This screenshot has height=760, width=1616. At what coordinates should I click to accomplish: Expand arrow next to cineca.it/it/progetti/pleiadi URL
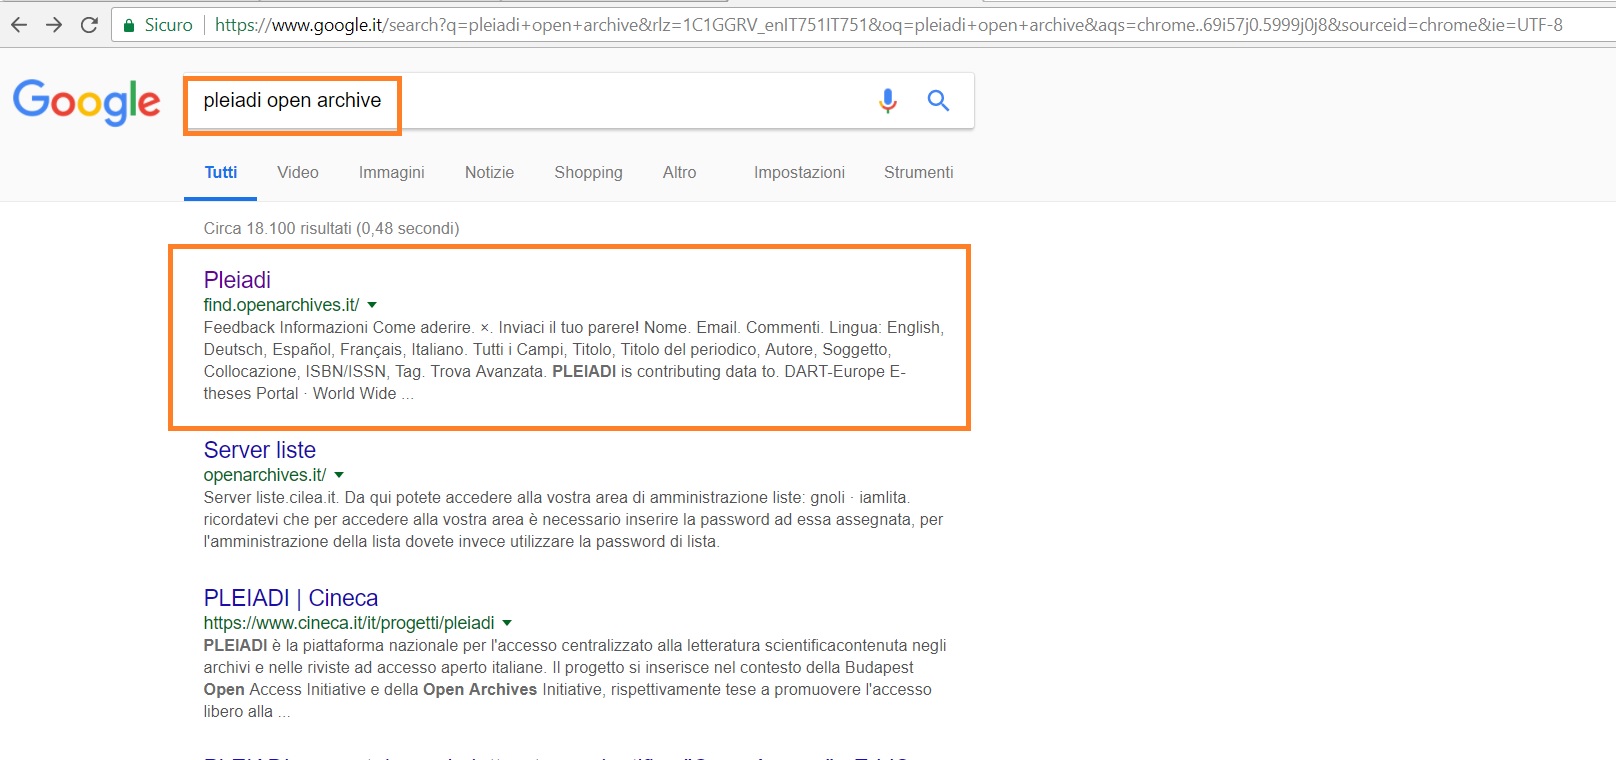pos(507,623)
